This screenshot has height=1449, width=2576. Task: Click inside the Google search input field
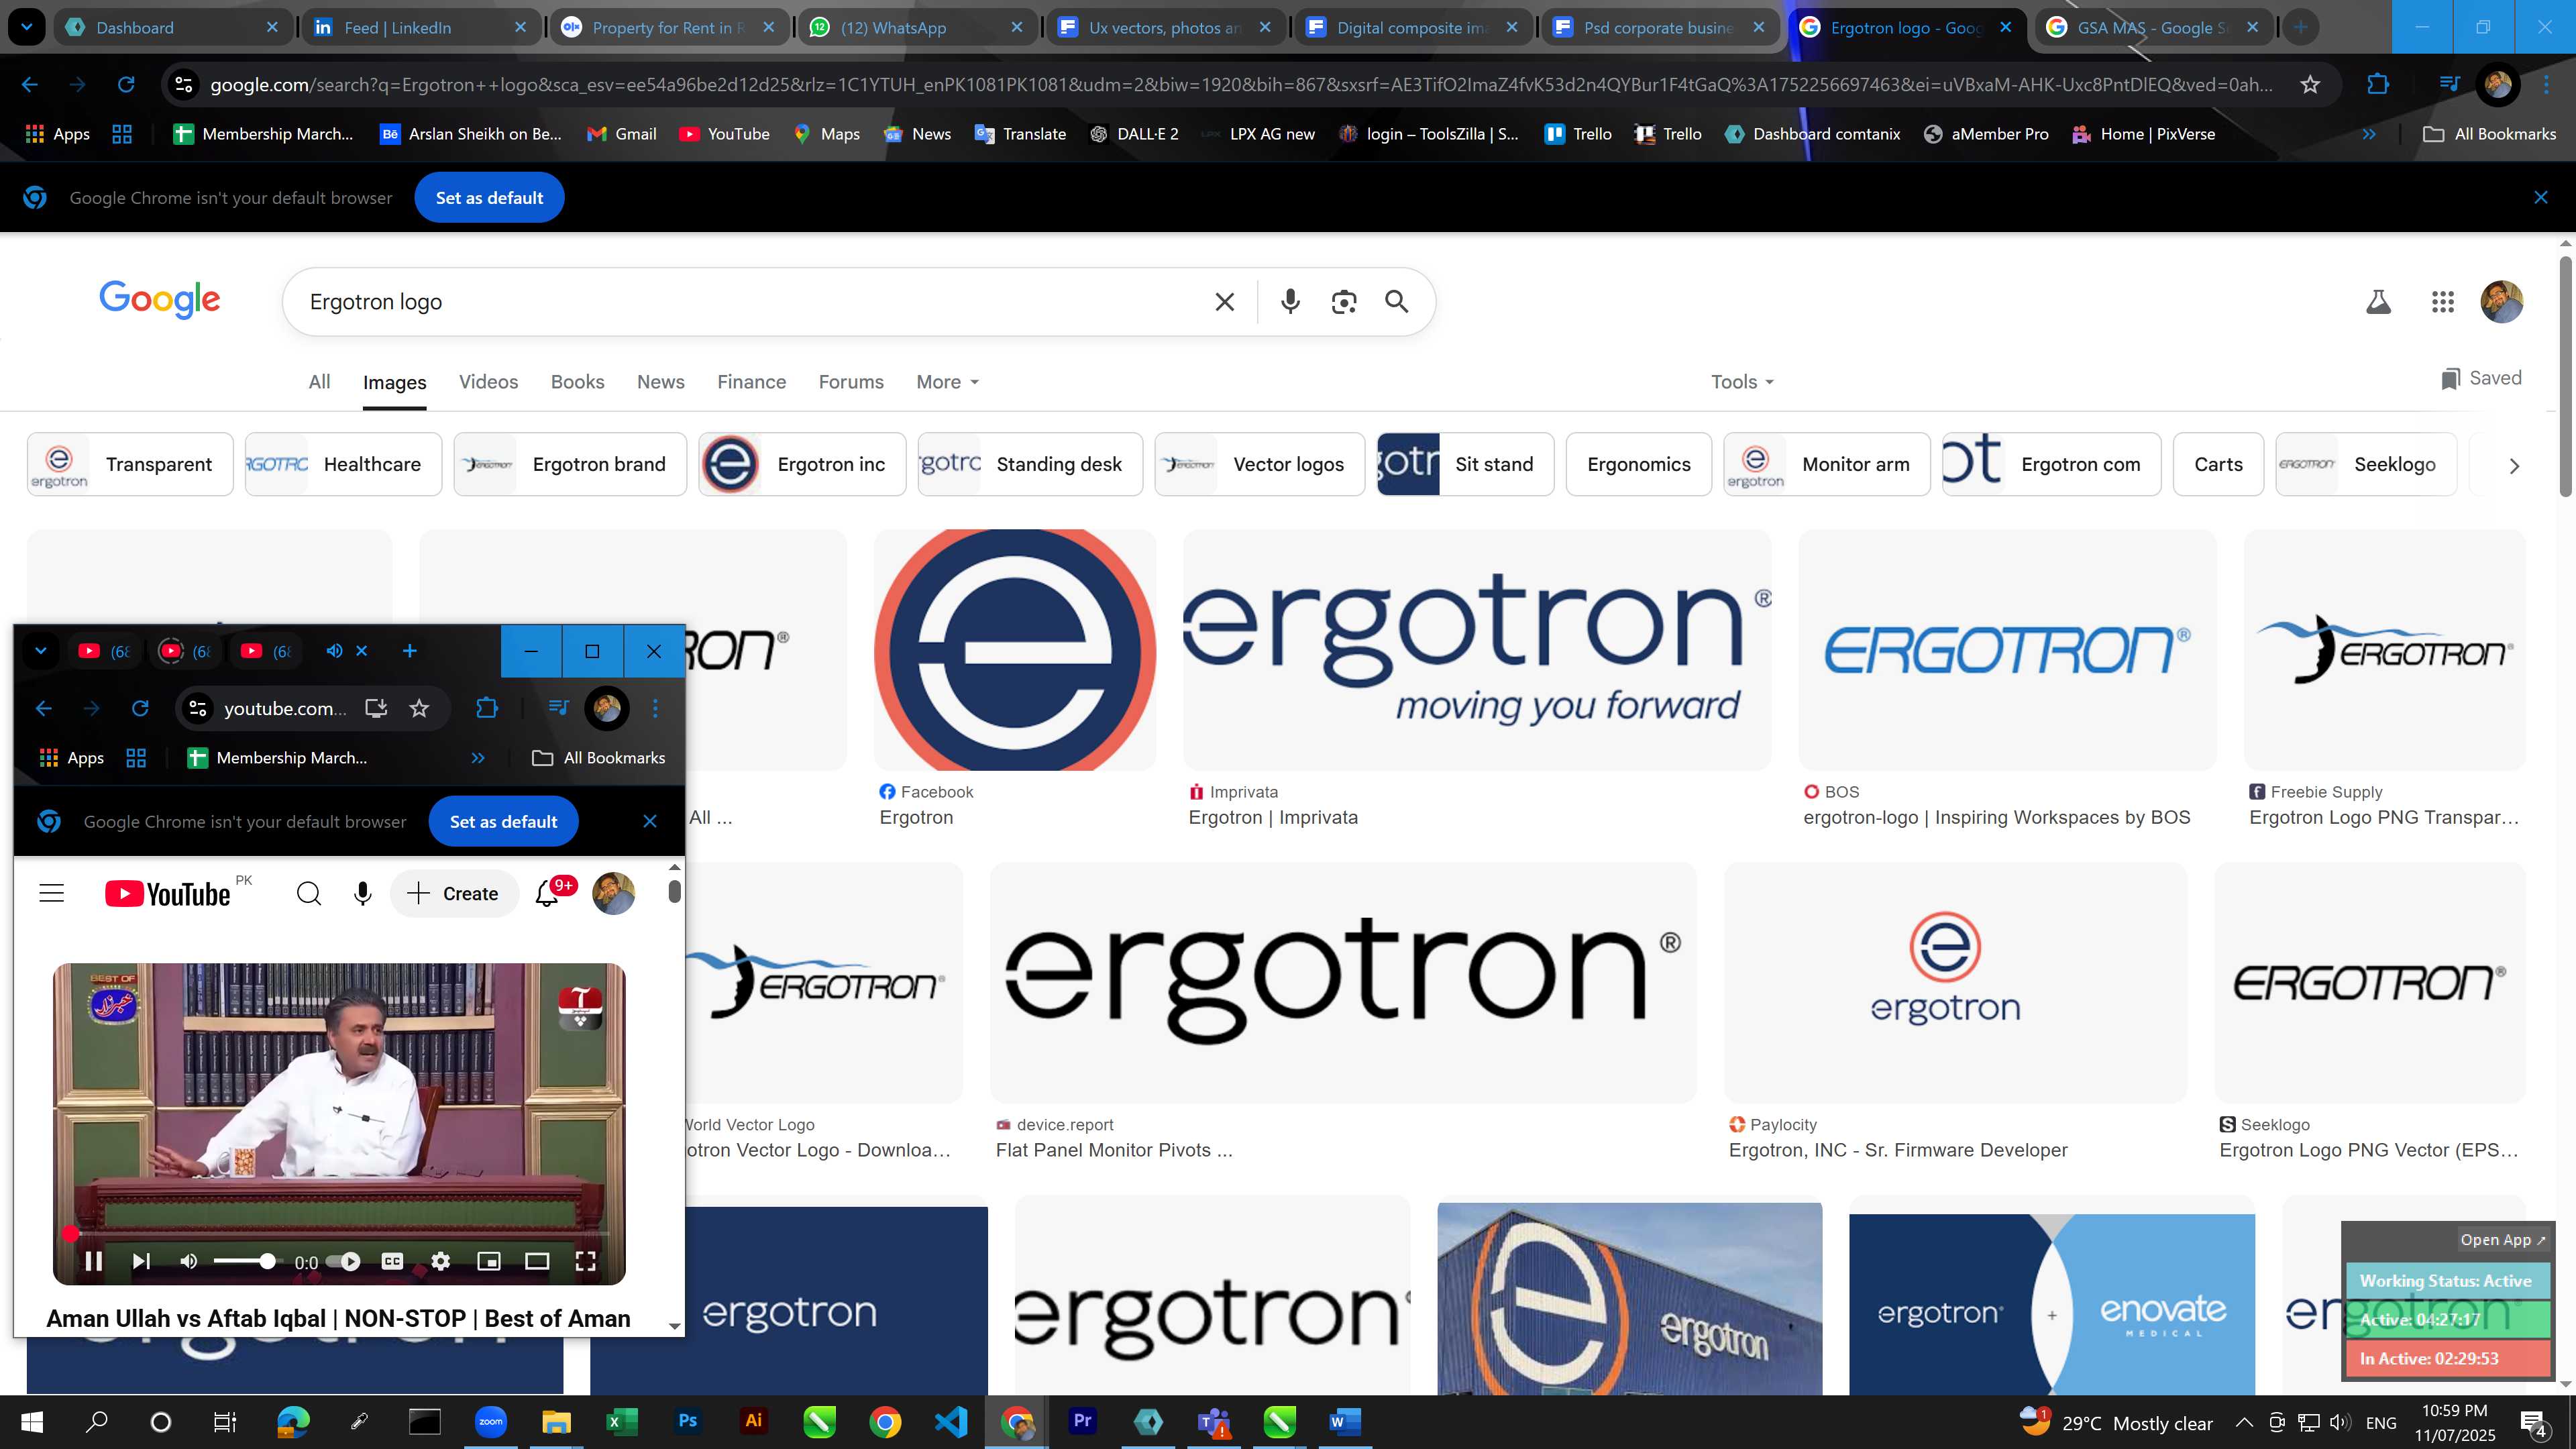750,301
